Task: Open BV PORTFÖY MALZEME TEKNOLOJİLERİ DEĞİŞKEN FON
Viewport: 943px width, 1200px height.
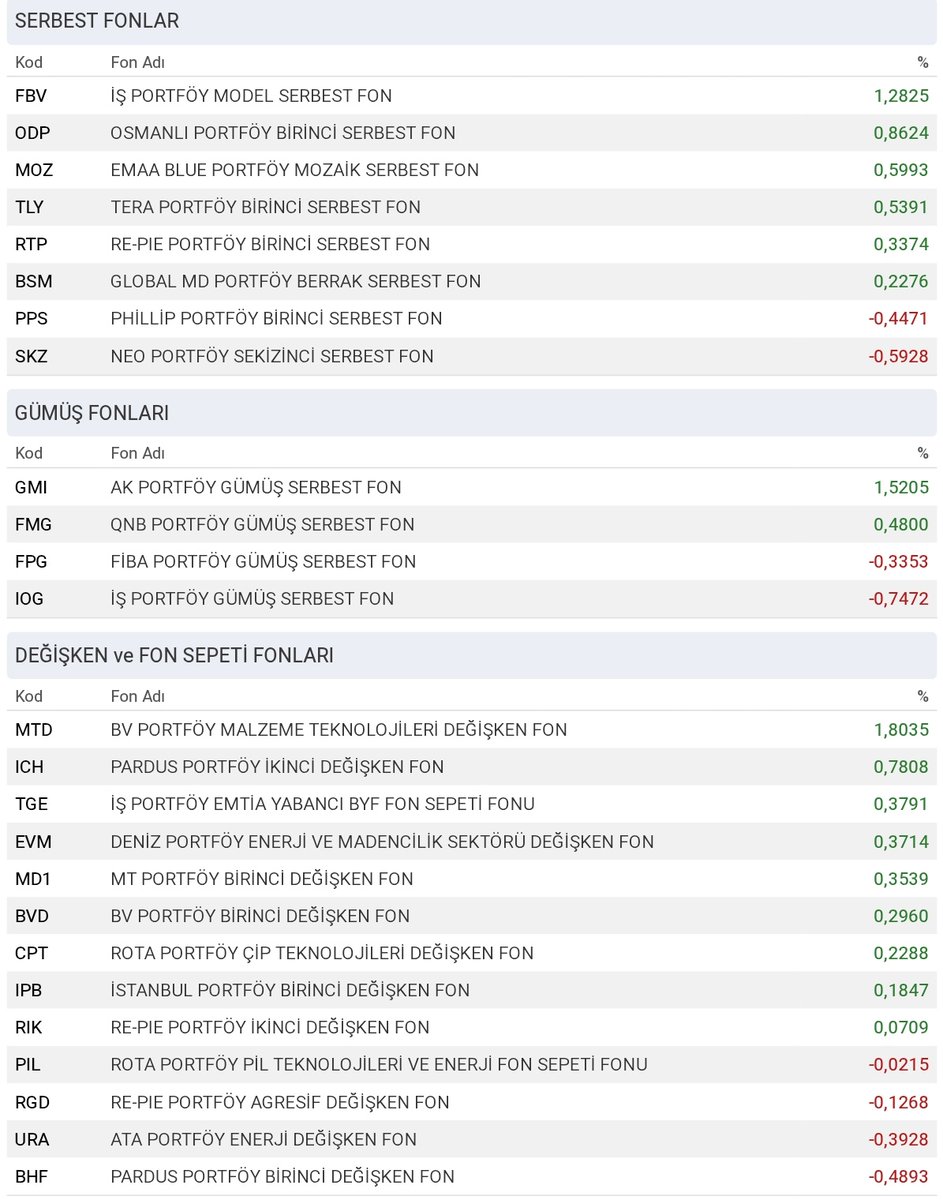Action: [x=339, y=730]
